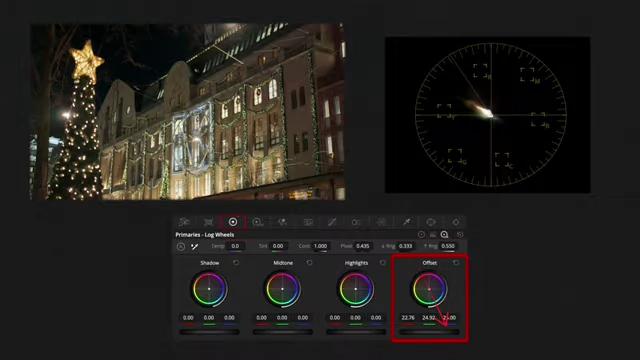Click the Primaries - Log Wheels title
Screen dimensions: 640x360
(x=204, y=235)
